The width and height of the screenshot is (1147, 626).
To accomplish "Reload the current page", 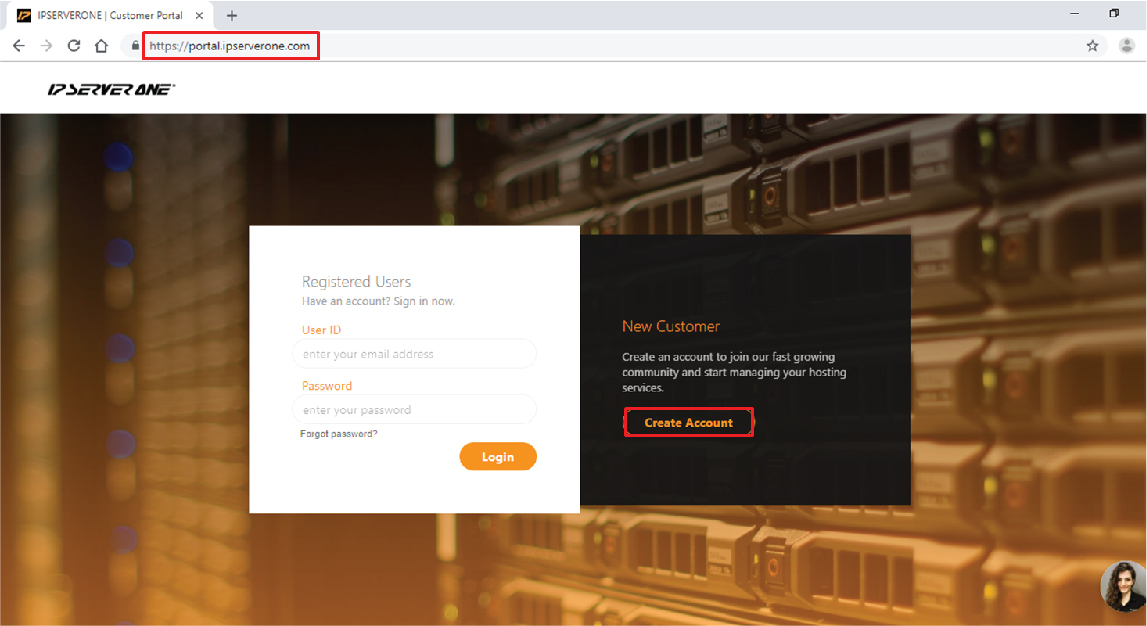I will (x=73, y=45).
